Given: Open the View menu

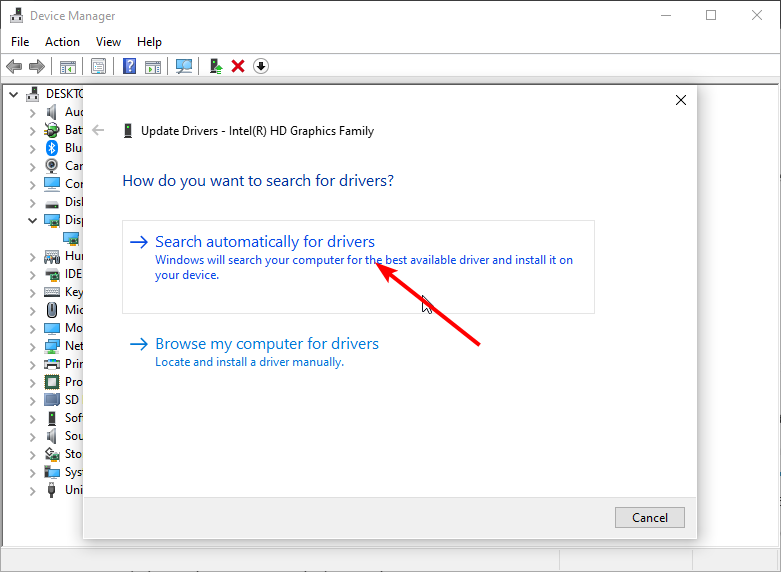Looking at the screenshot, I should 108,42.
